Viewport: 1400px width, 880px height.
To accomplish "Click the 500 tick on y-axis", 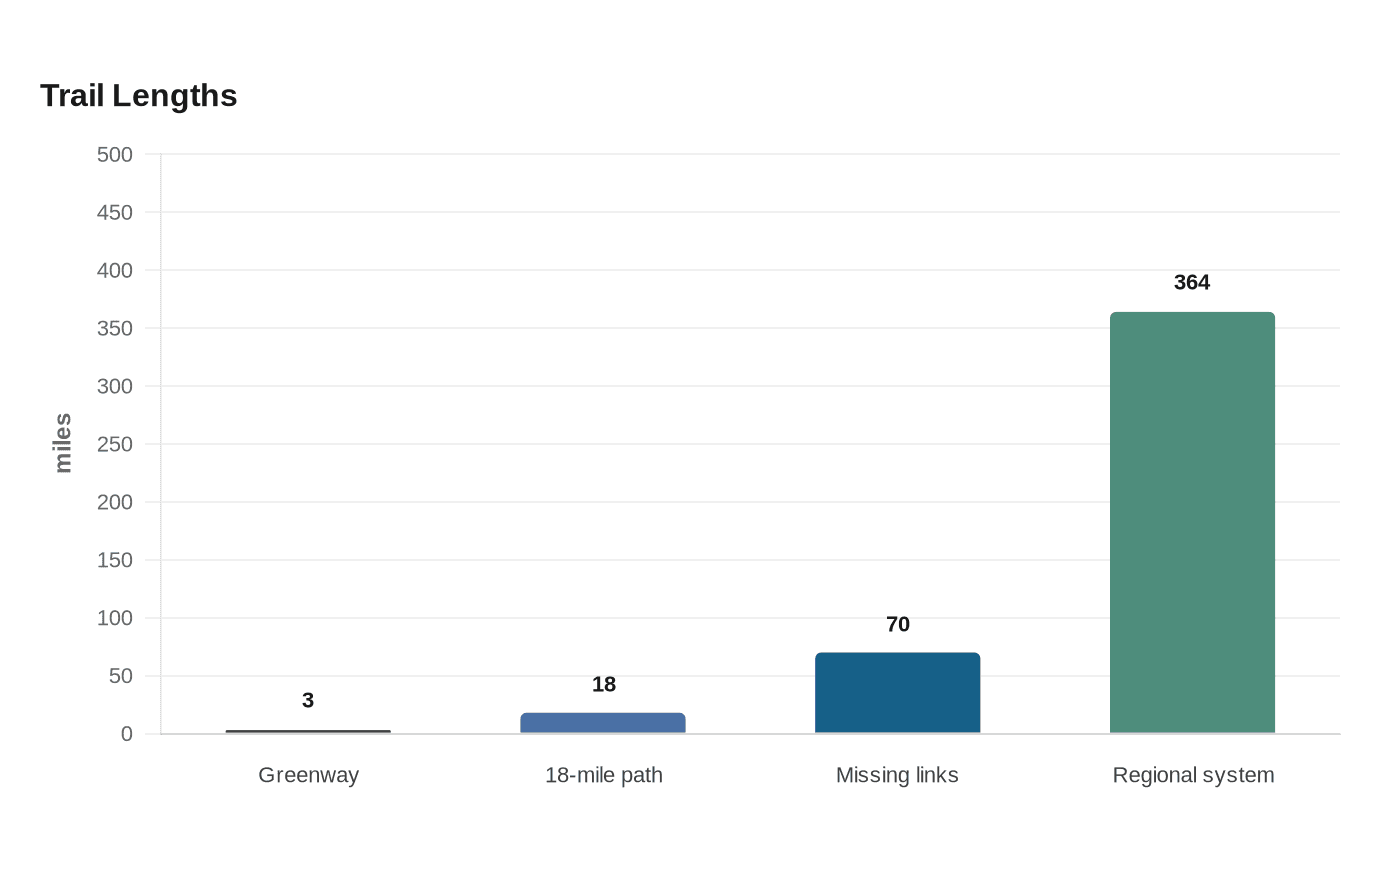I will (x=115, y=155).
